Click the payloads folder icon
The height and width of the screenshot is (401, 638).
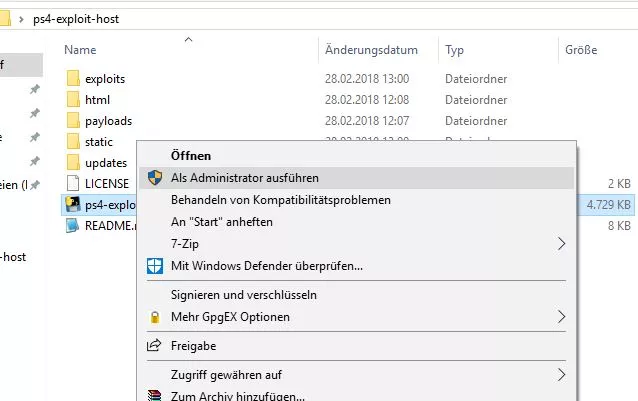tap(73, 120)
